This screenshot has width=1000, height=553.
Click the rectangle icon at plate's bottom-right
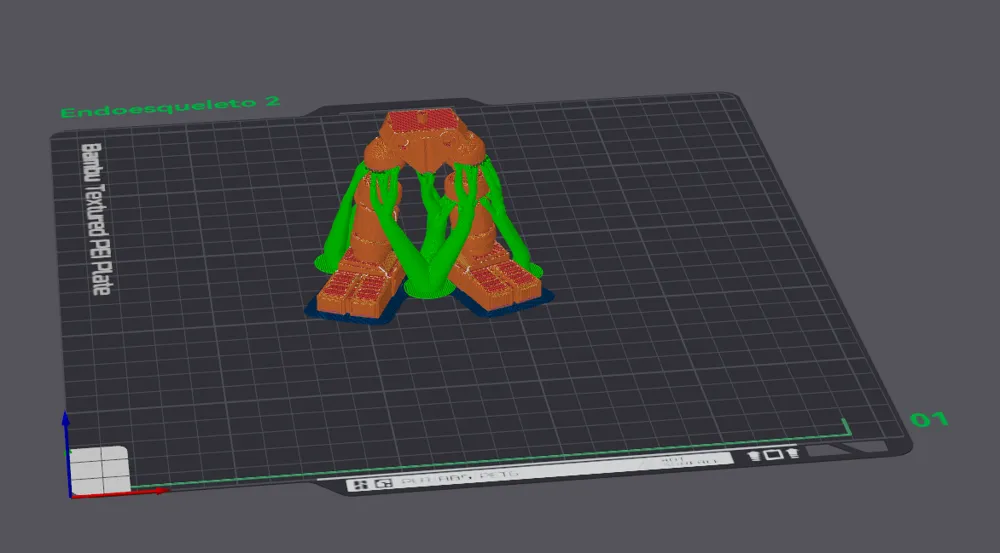[x=773, y=455]
